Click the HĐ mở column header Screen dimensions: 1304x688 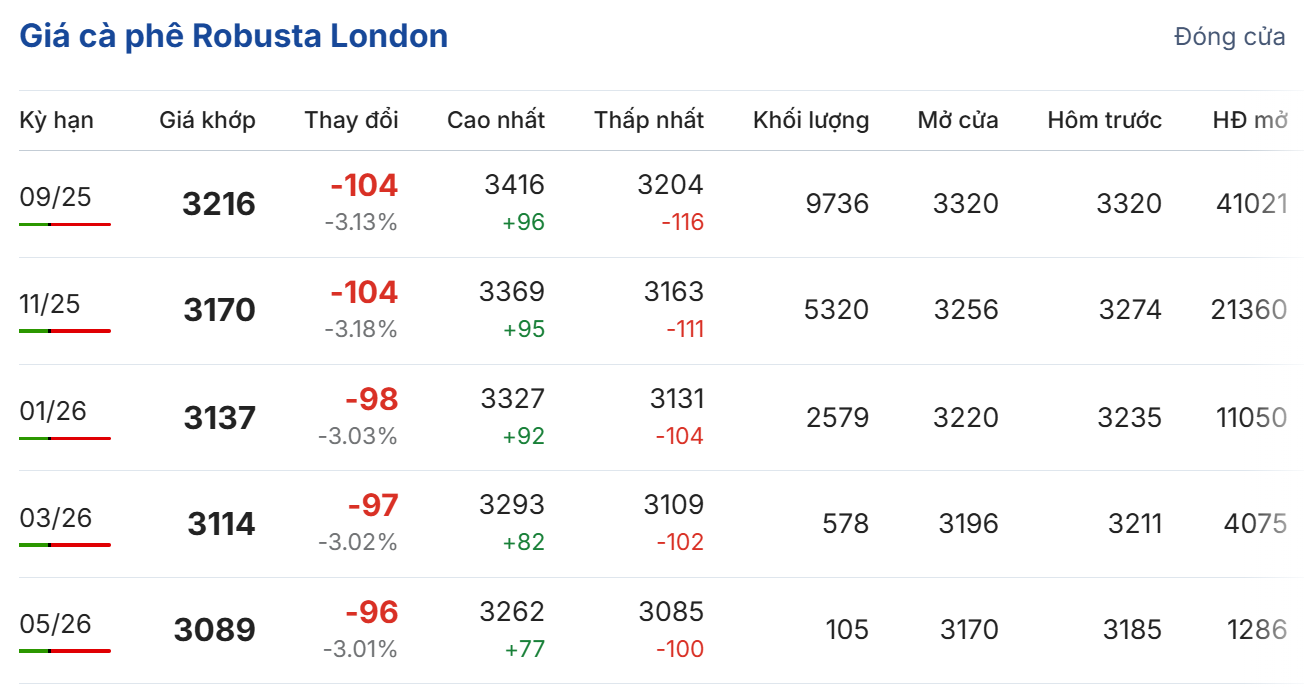(1249, 121)
